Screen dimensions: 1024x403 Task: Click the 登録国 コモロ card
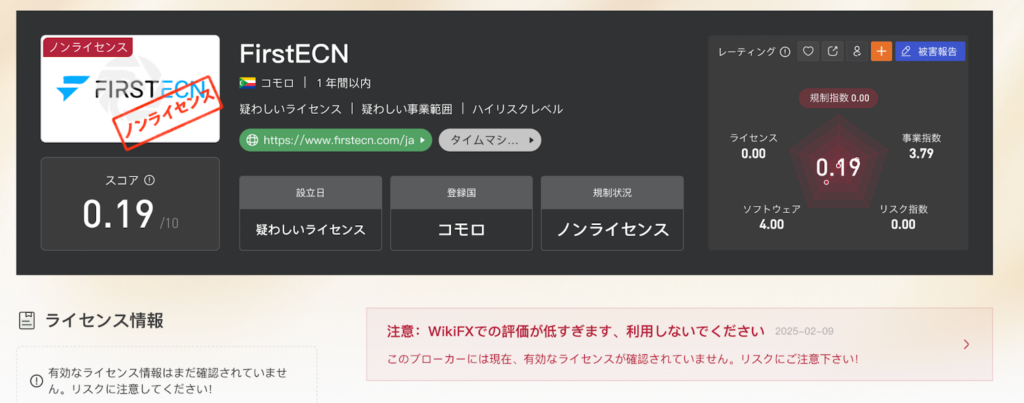tap(461, 213)
